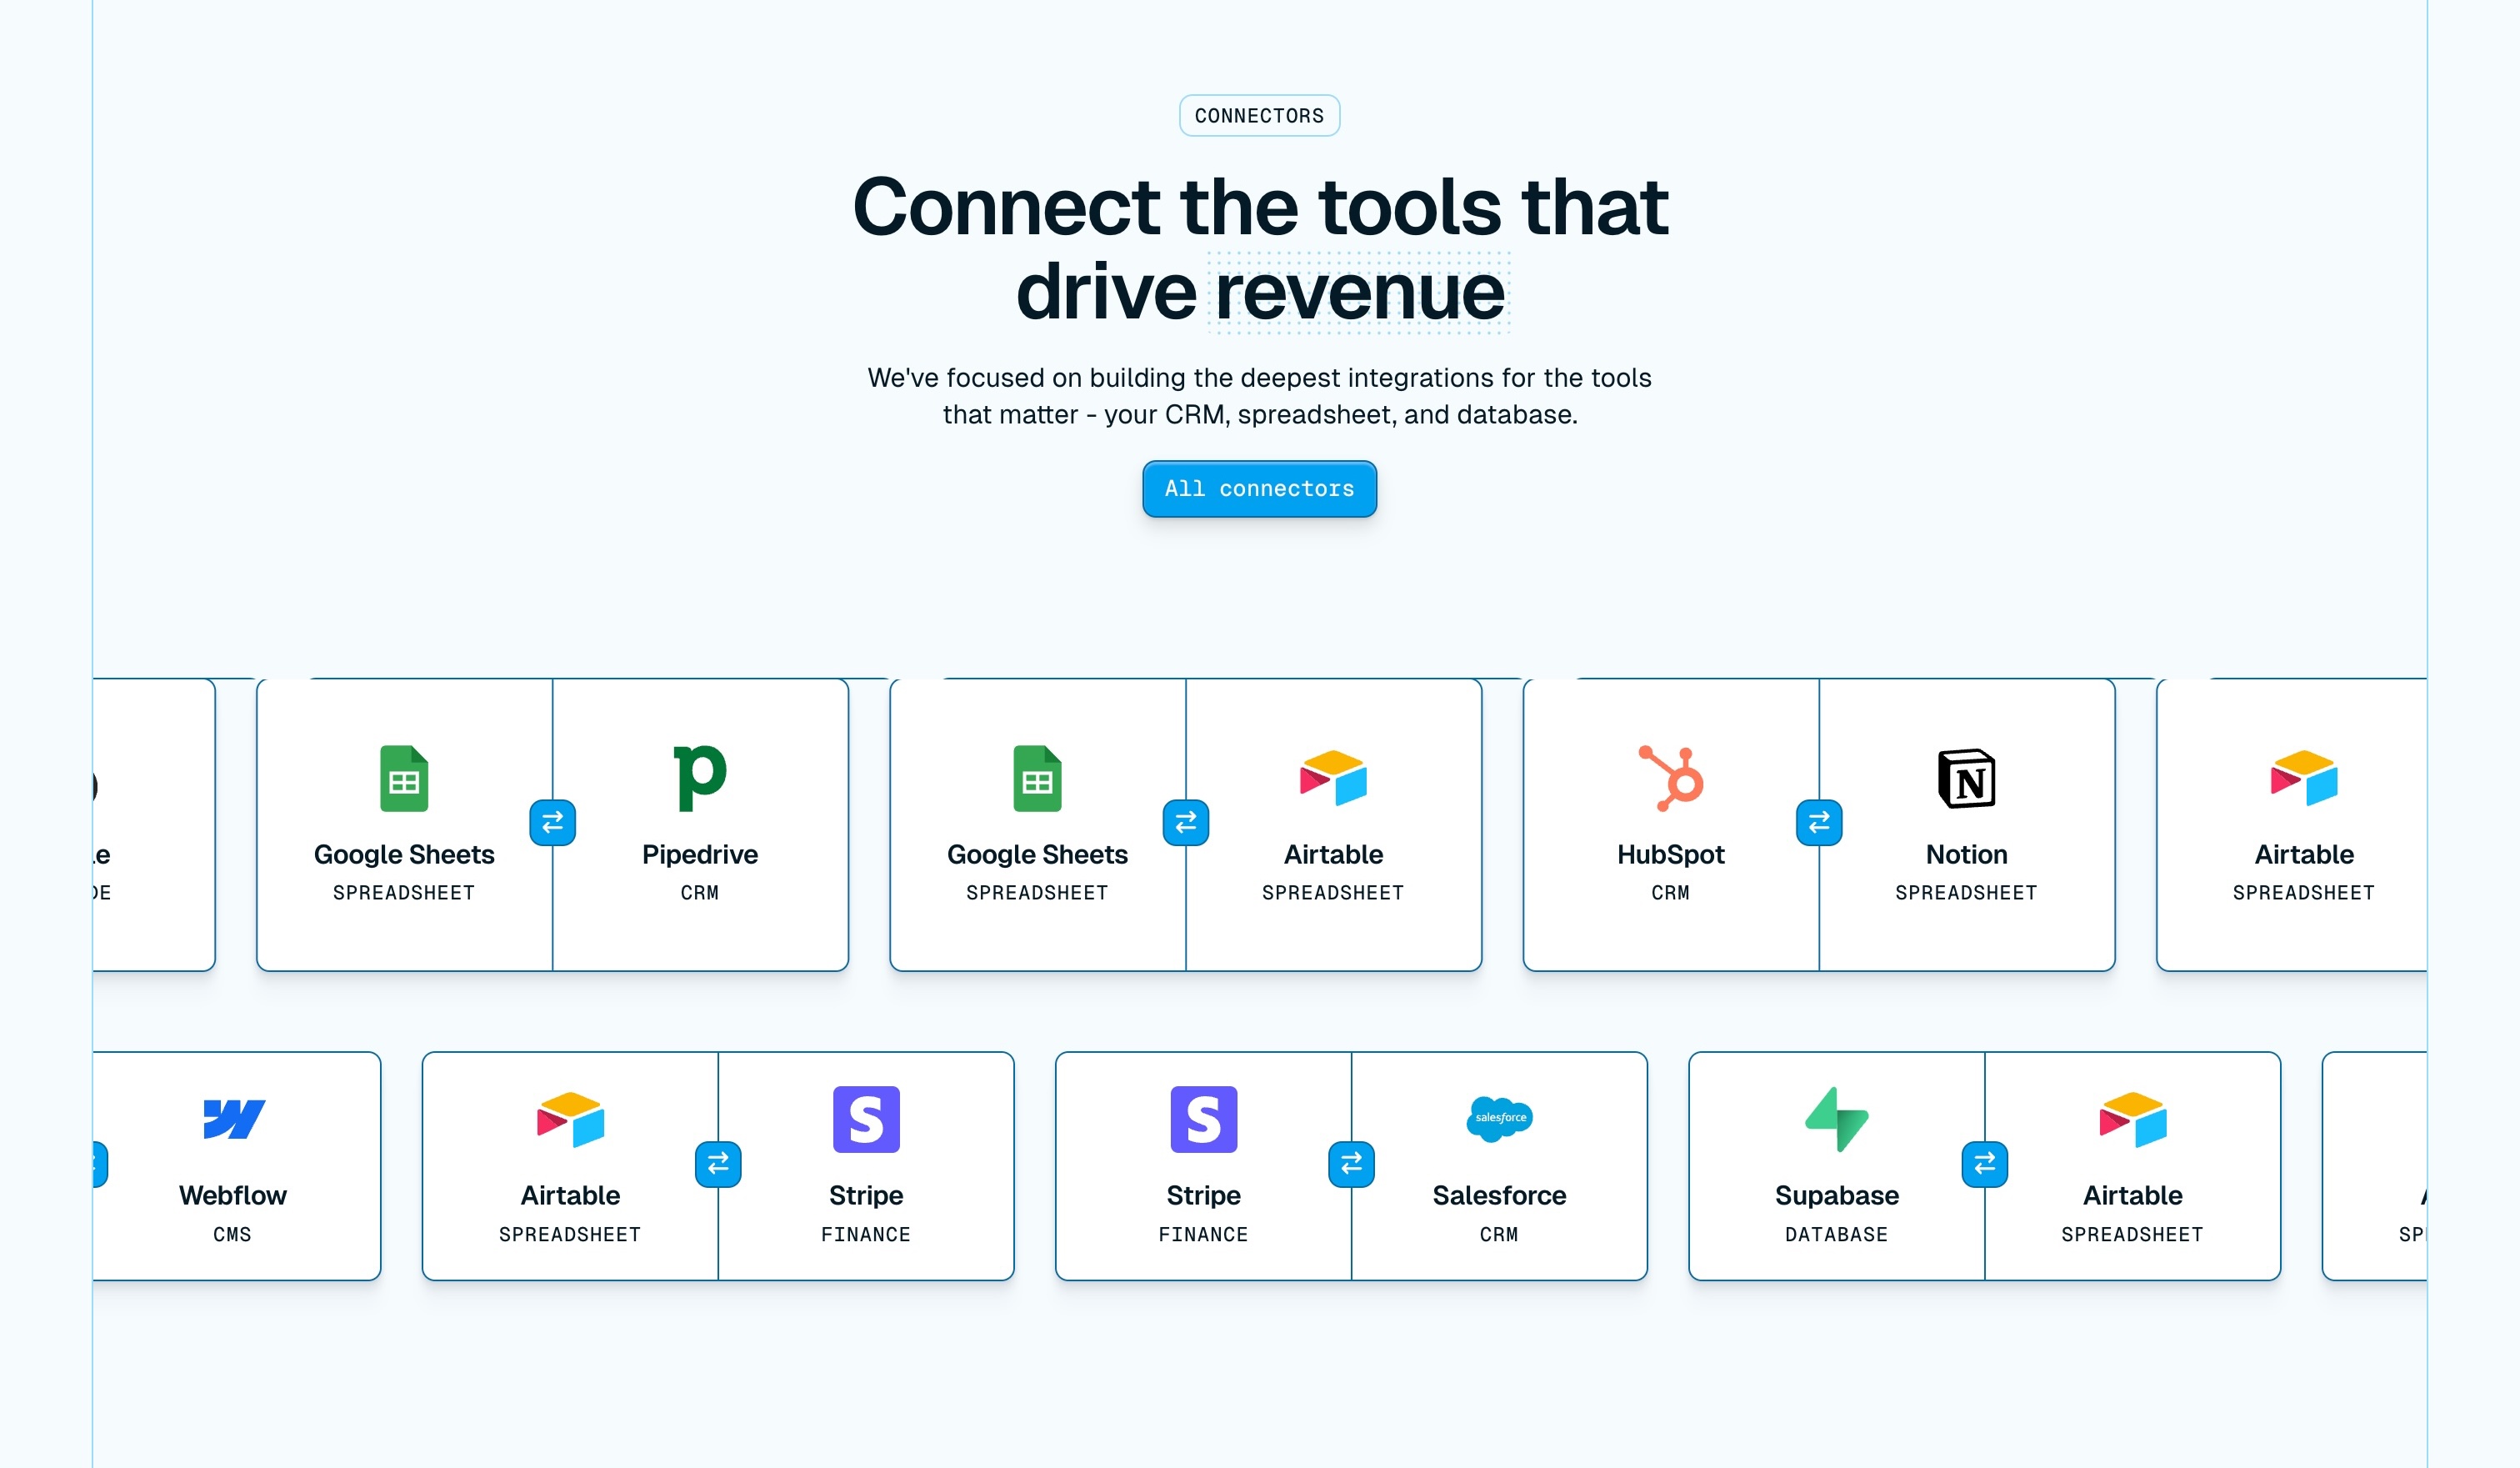This screenshot has height=1468, width=2520.
Task: Click Google Sheets title next to Airtable
Action: [1037, 855]
